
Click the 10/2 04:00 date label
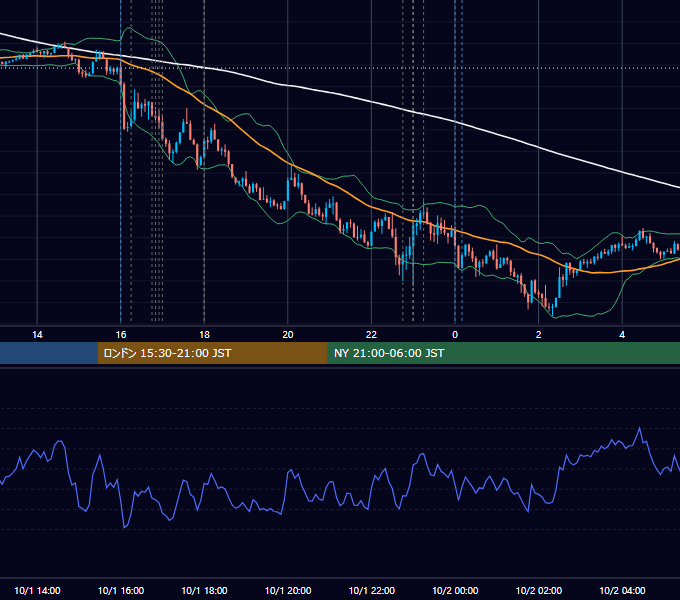tap(622, 590)
